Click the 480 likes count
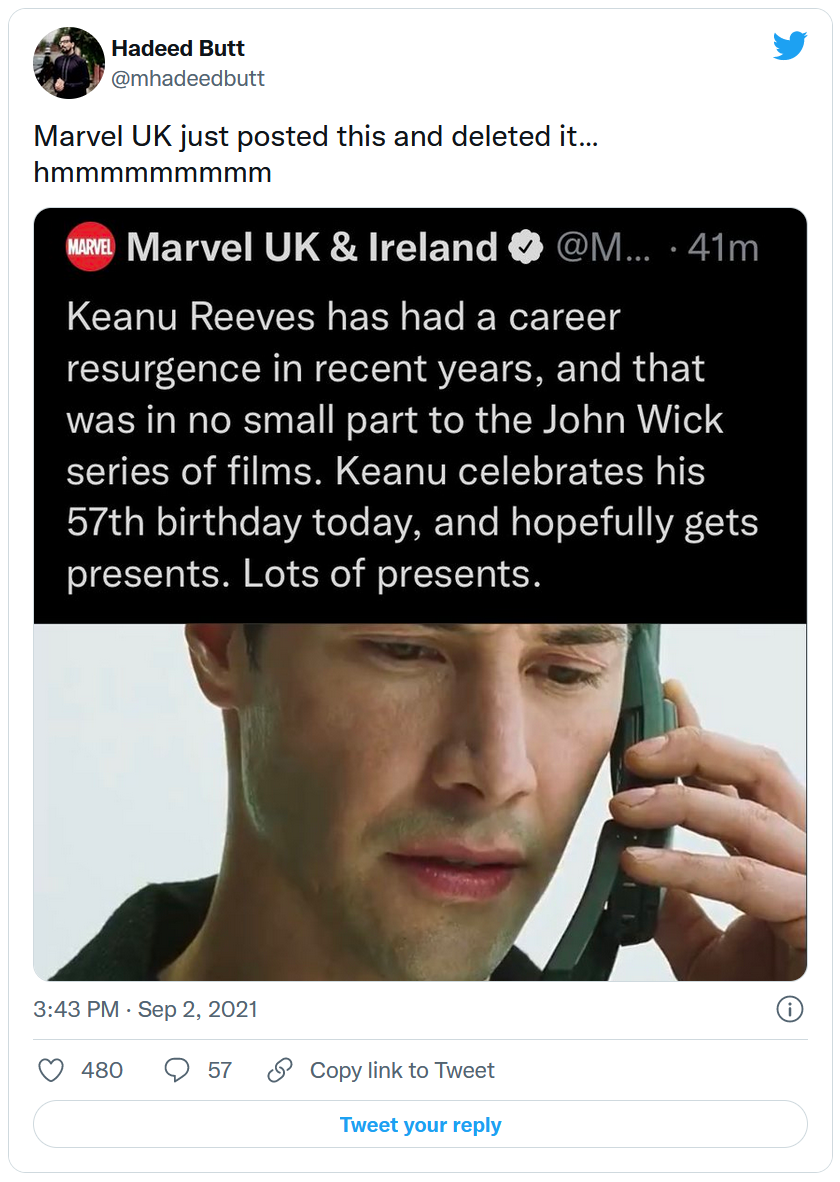840x1182 pixels. coord(102,1070)
